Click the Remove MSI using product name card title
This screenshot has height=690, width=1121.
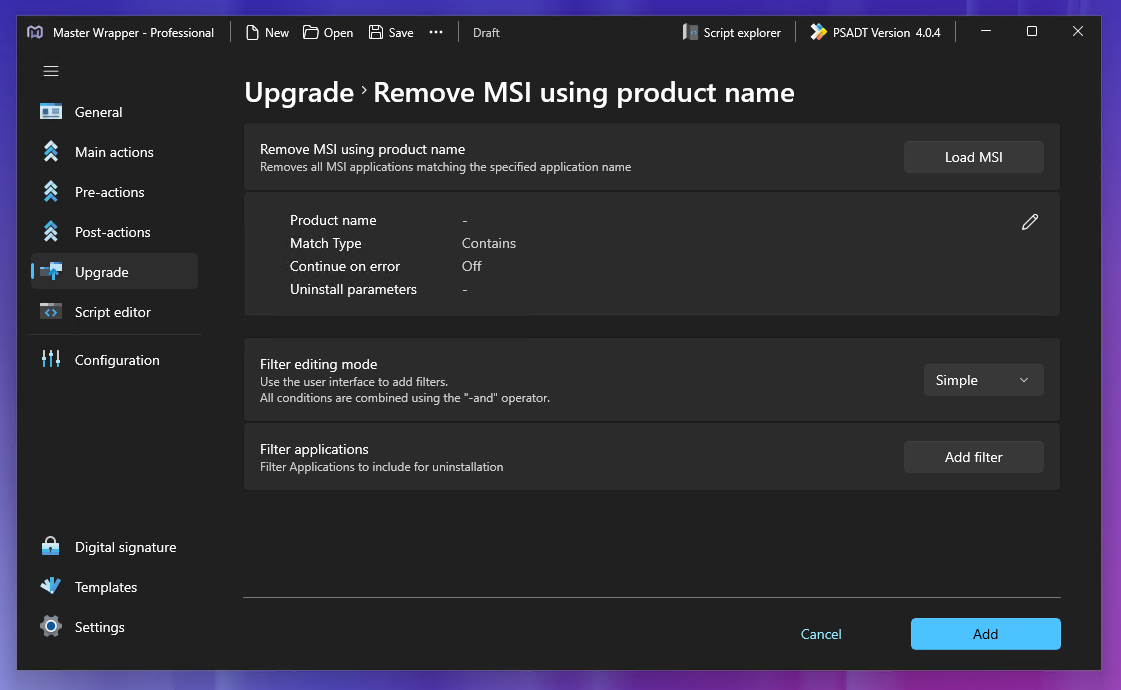point(362,149)
